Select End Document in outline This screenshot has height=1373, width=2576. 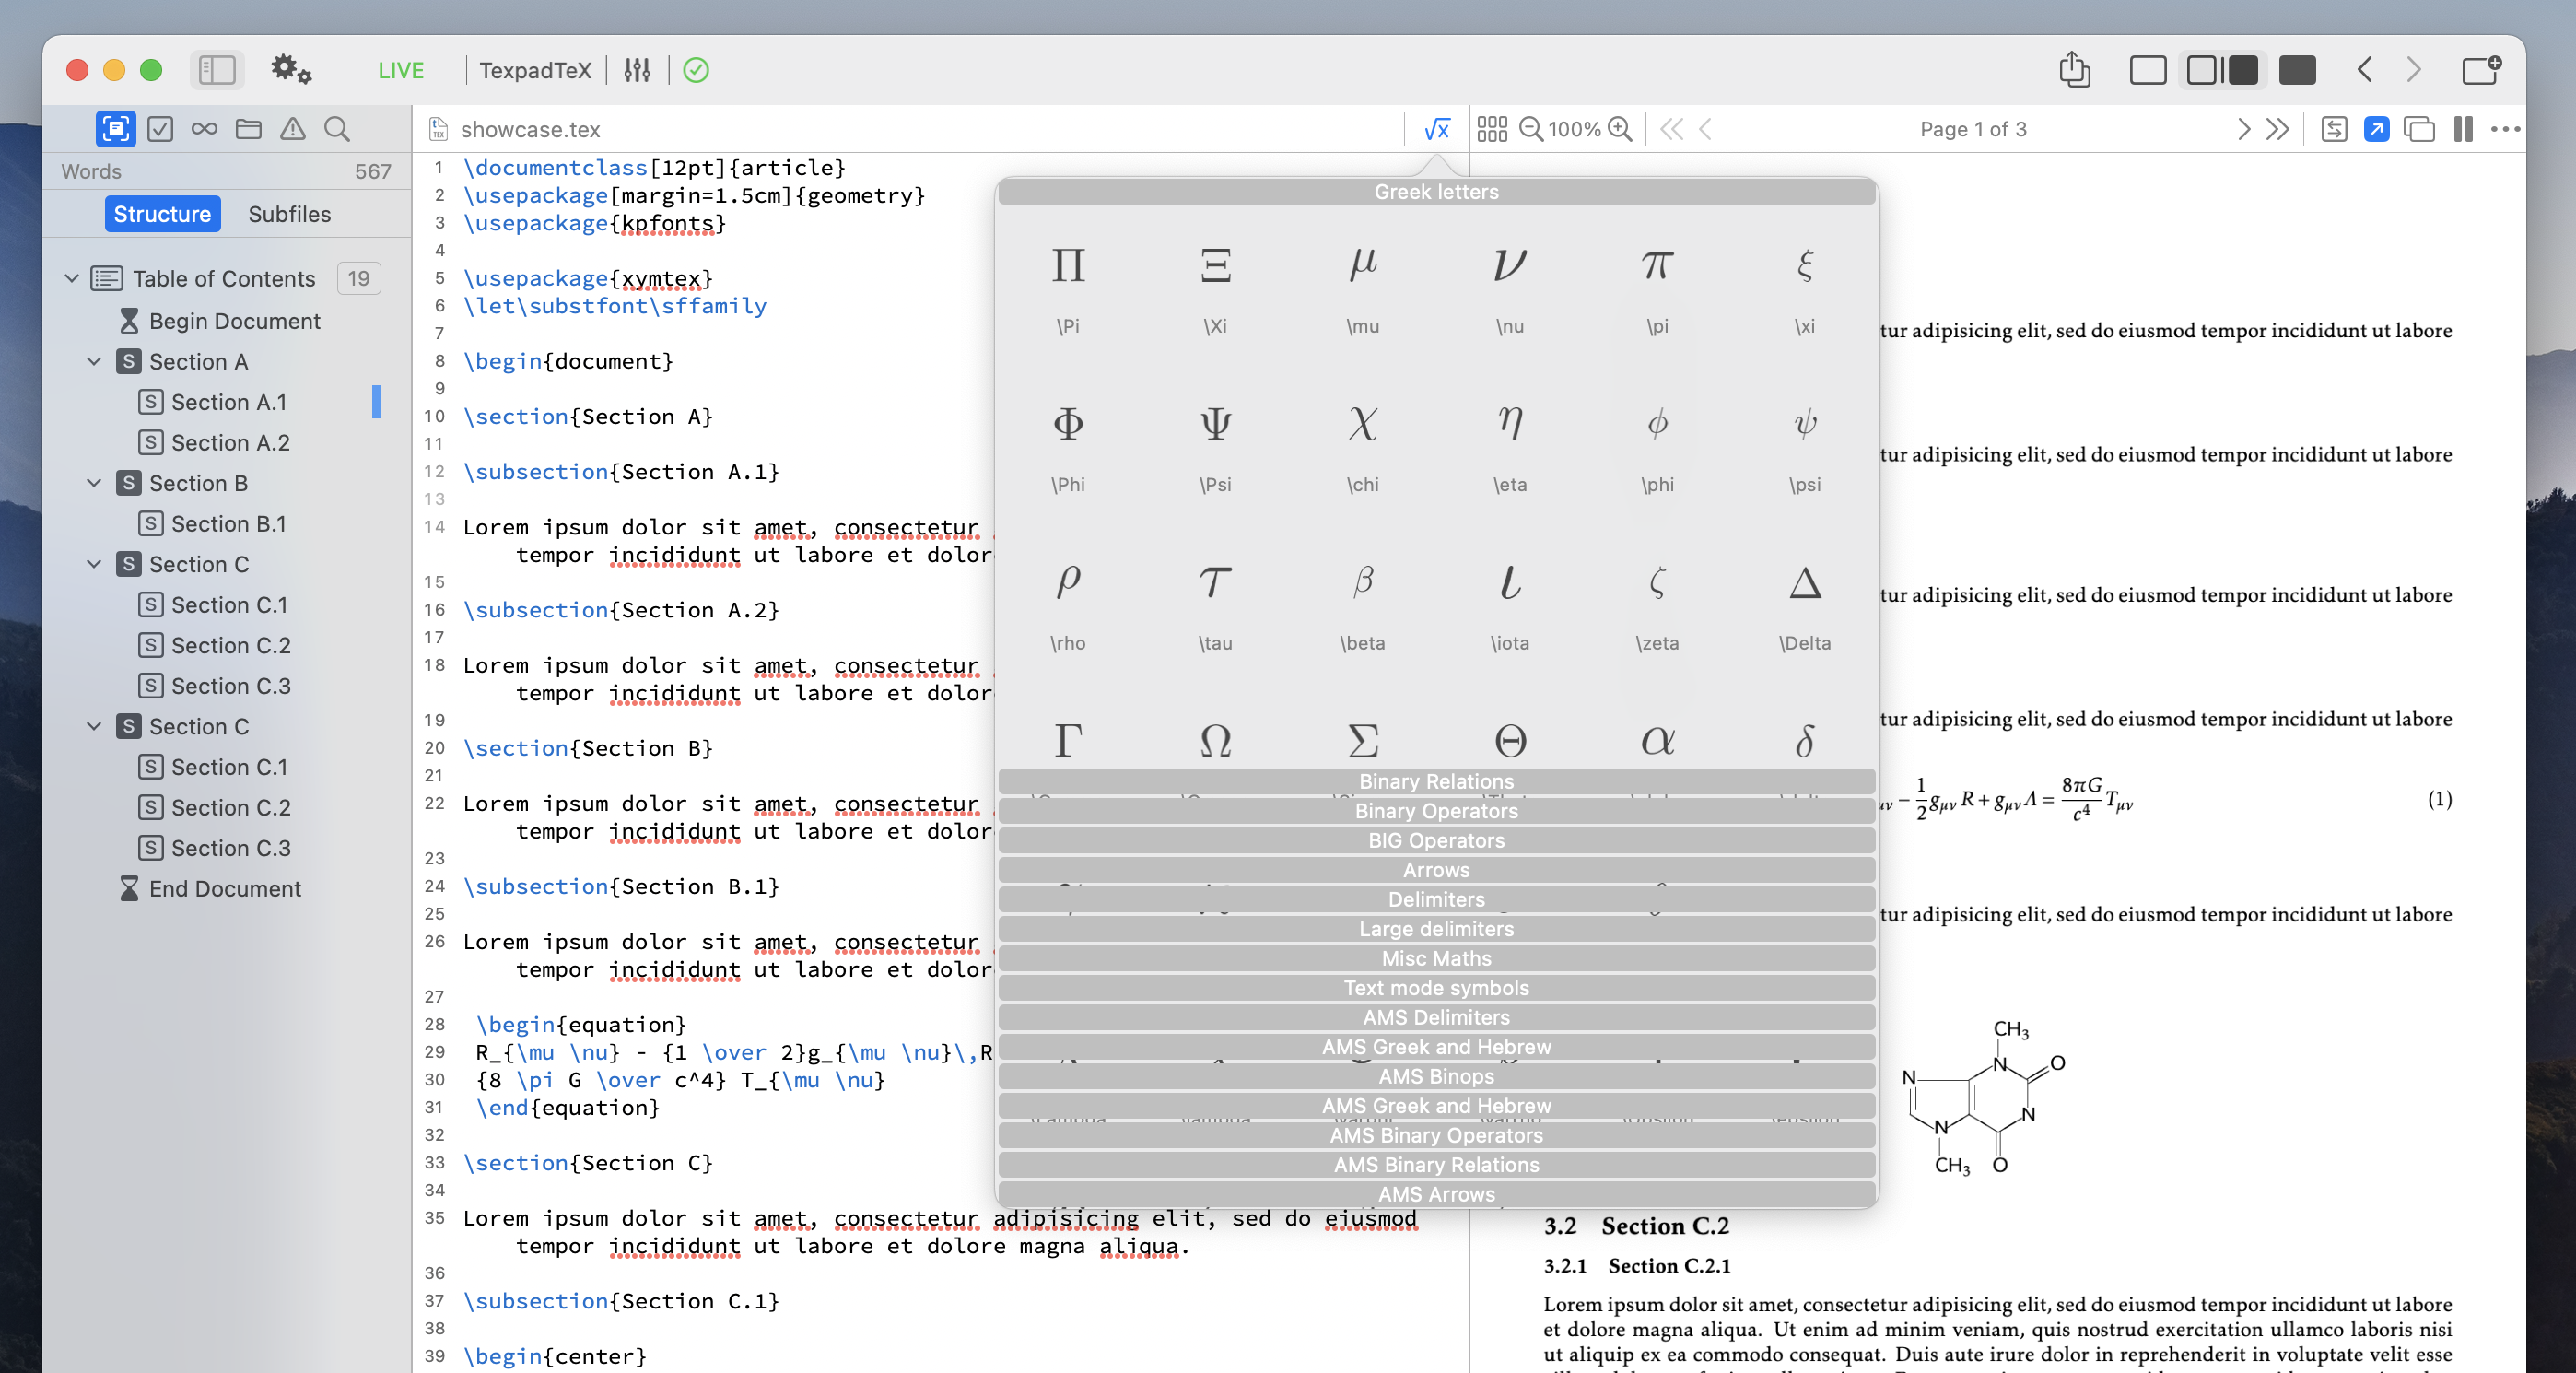click(225, 888)
